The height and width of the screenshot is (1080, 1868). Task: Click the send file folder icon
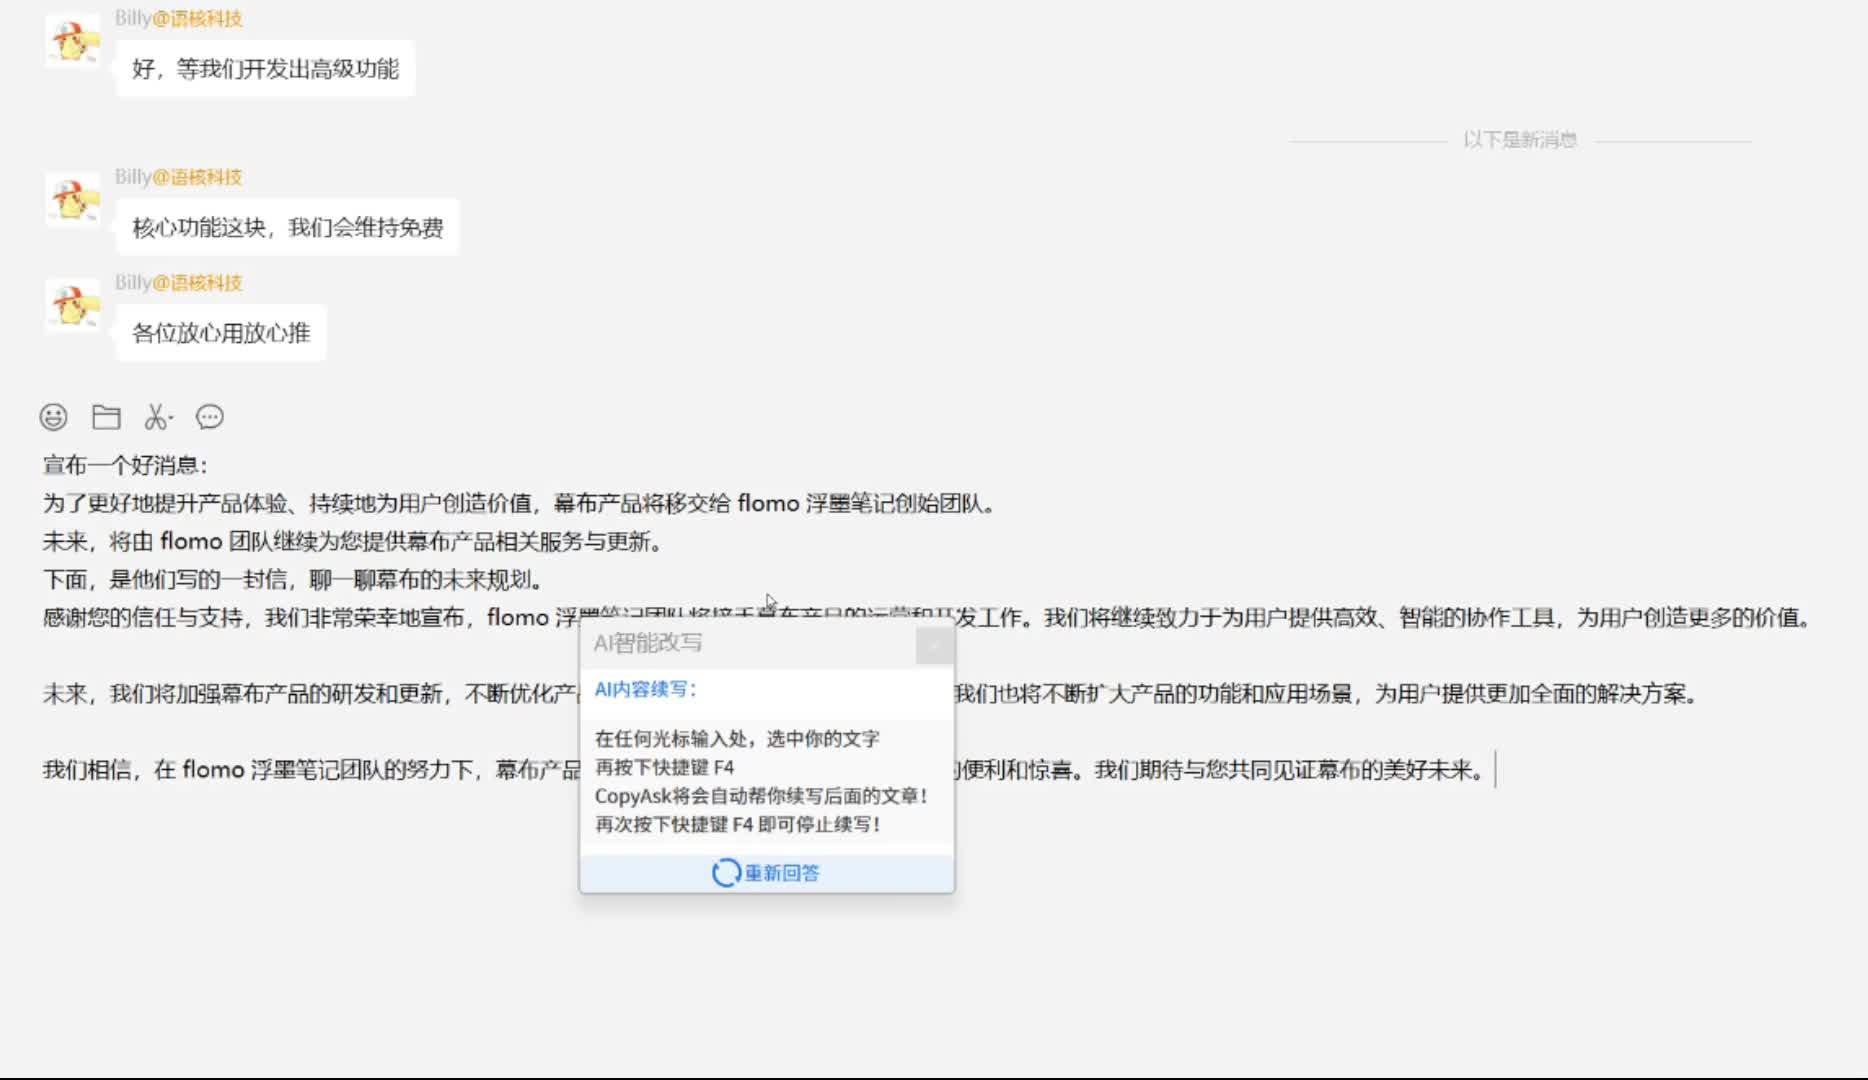[x=106, y=417]
